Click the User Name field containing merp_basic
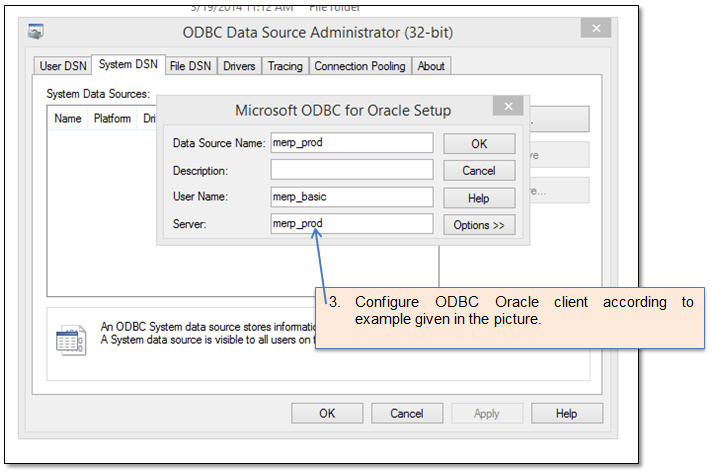The height and width of the screenshot is (473, 710). coord(351,197)
